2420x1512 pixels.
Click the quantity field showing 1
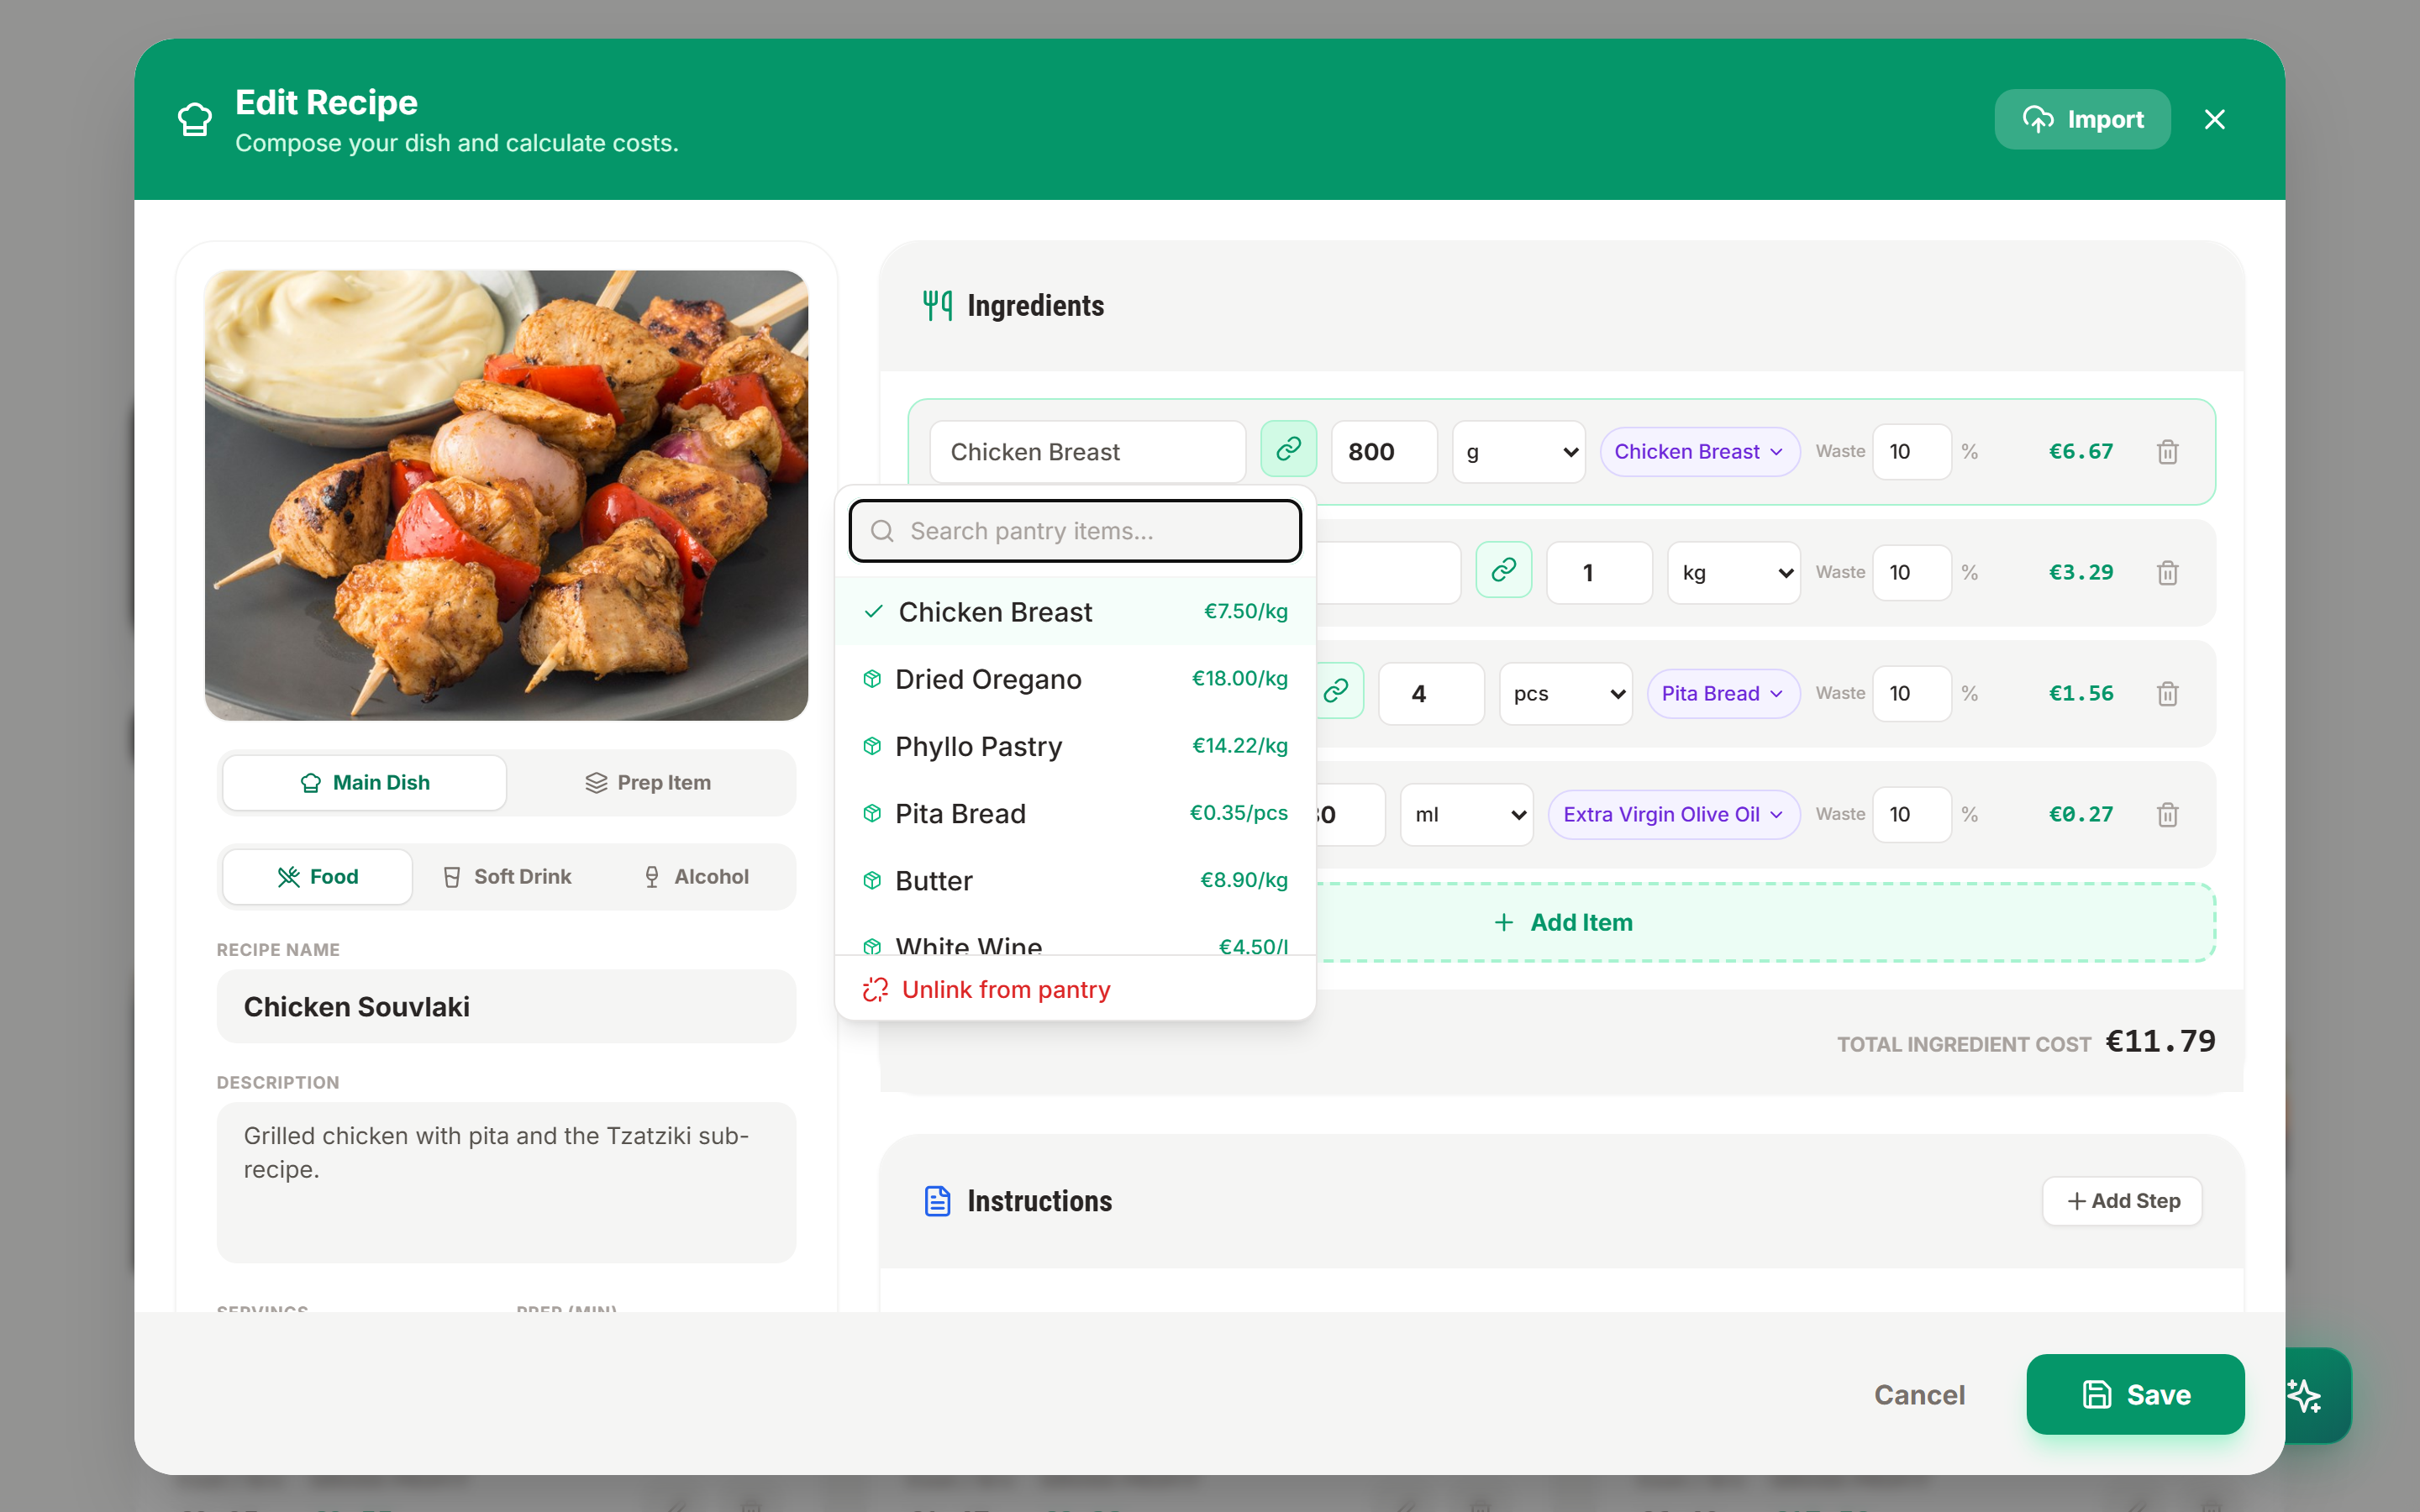(1599, 573)
